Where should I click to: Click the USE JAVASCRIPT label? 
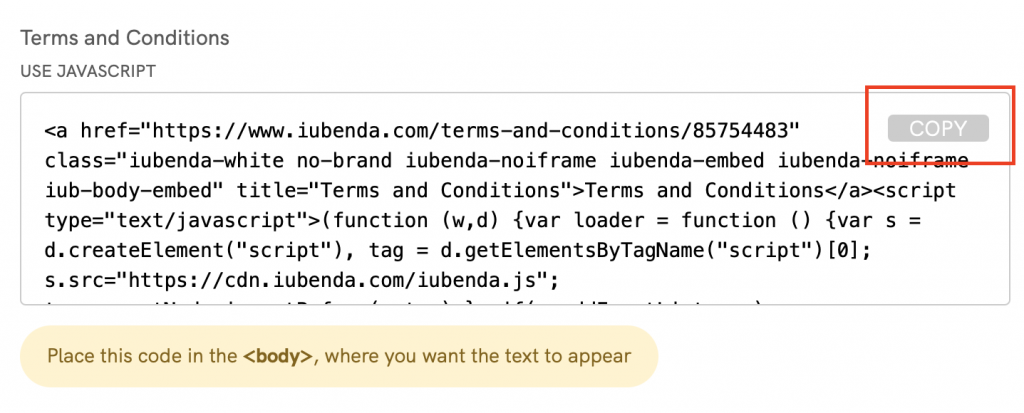tap(87, 71)
